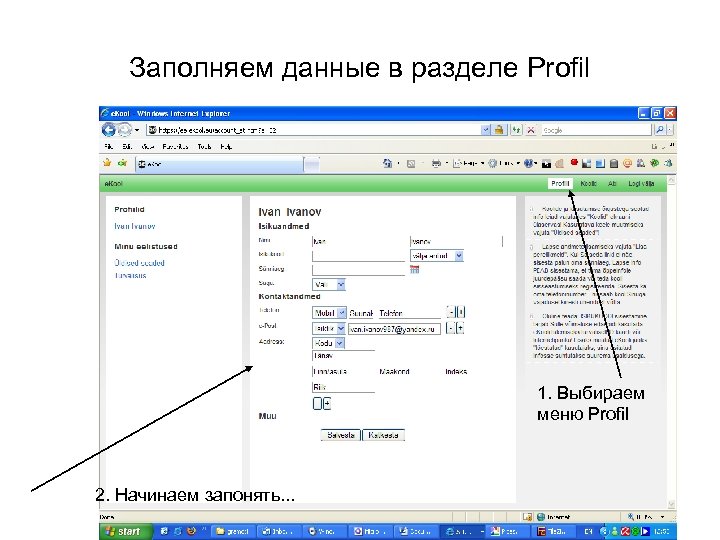Click the minus button in e-Post row

coord(451,328)
